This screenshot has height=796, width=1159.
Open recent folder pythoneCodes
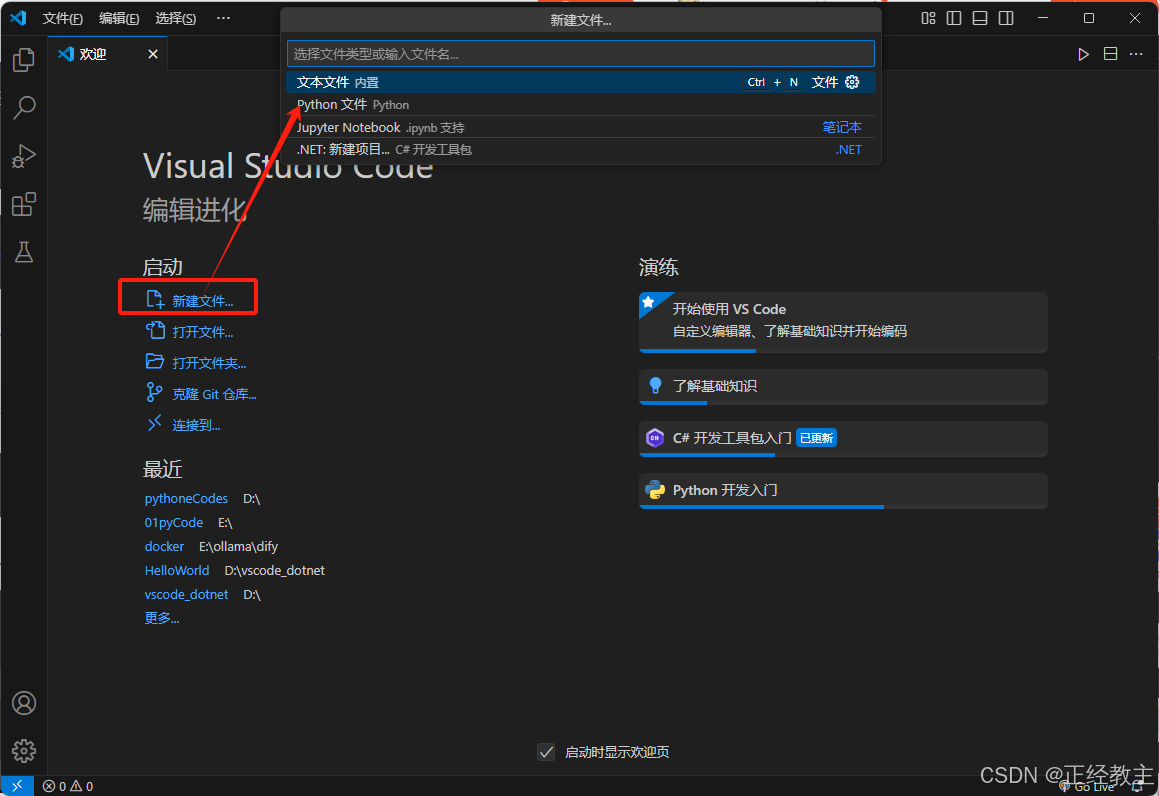coord(186,499)
